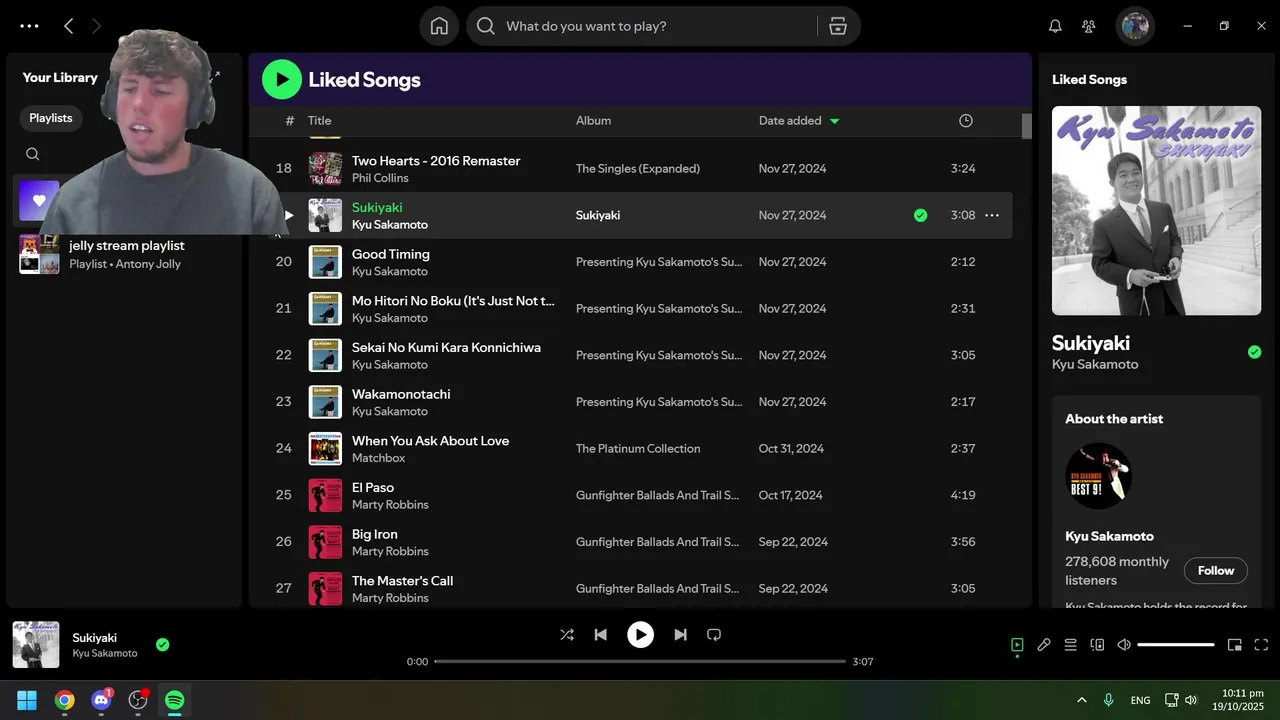The image size is (1280, 720).
Task: Open the notifications bell
Action: click(x=1055, y=26)
